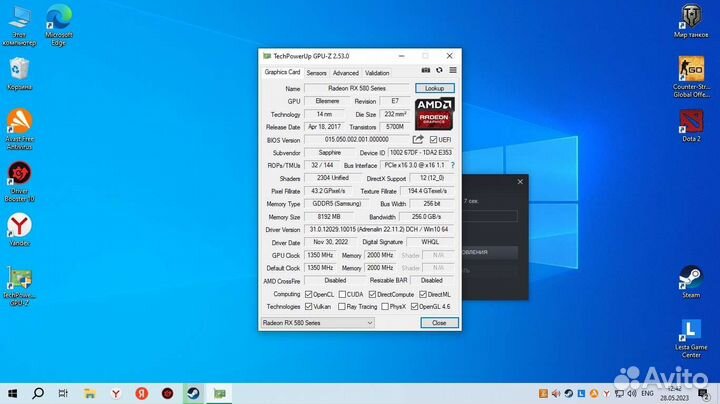Switch to the Advanced tab
Screen dimensions: 720x404
click(x=346, y=73)
